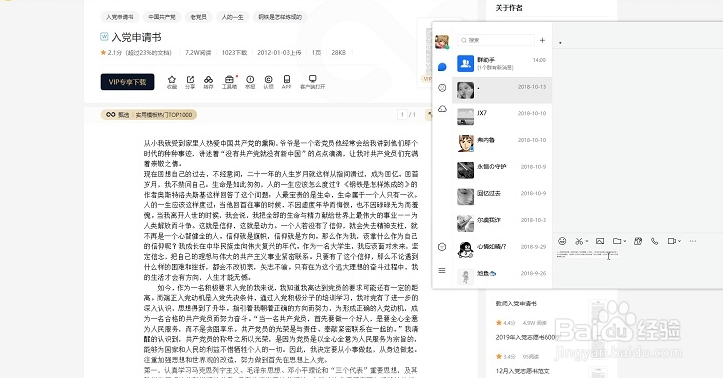Click the 客户端打开 monitor icon
723x378 pixels.
pos(313,79)
